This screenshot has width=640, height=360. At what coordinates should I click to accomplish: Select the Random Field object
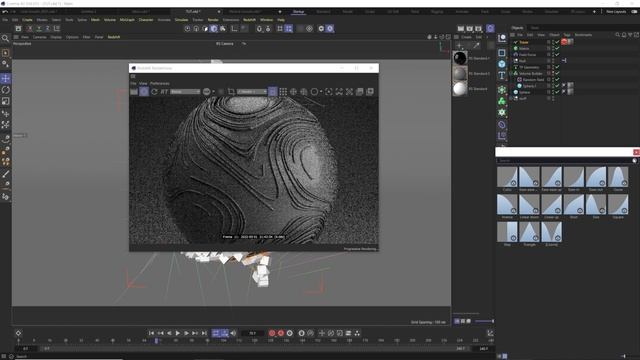533,80
